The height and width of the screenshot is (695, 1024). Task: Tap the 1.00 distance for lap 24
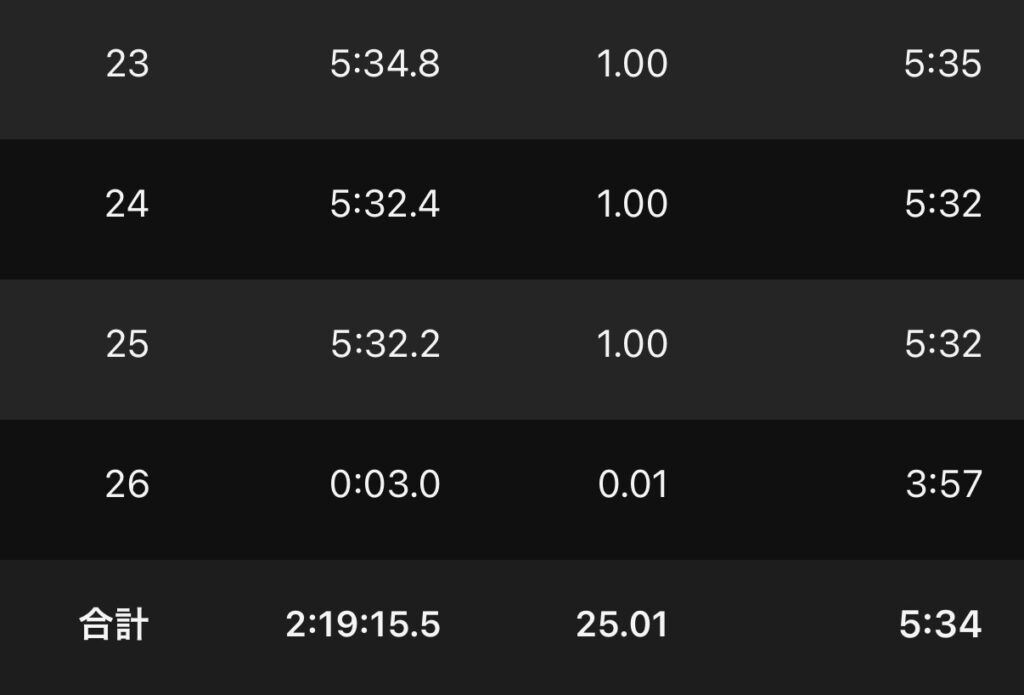pyautogui.click(x=631, y=205)
